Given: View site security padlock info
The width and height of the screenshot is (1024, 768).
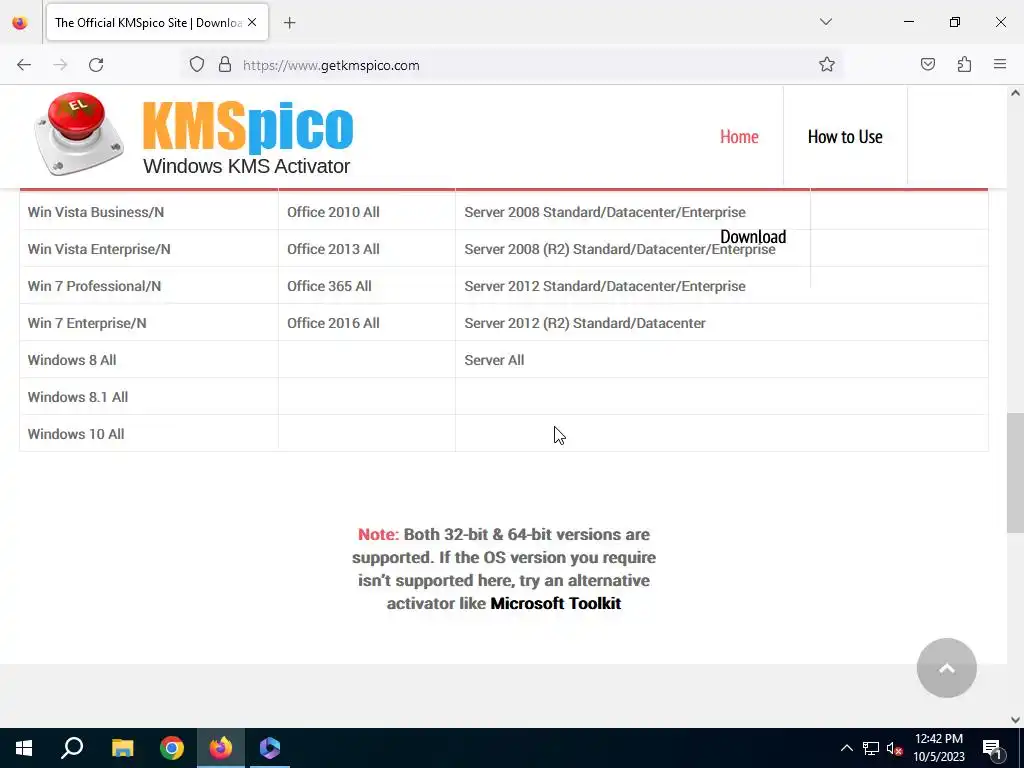Looking at the screenshot, I should pyautogui.click(x=225, y=65).
